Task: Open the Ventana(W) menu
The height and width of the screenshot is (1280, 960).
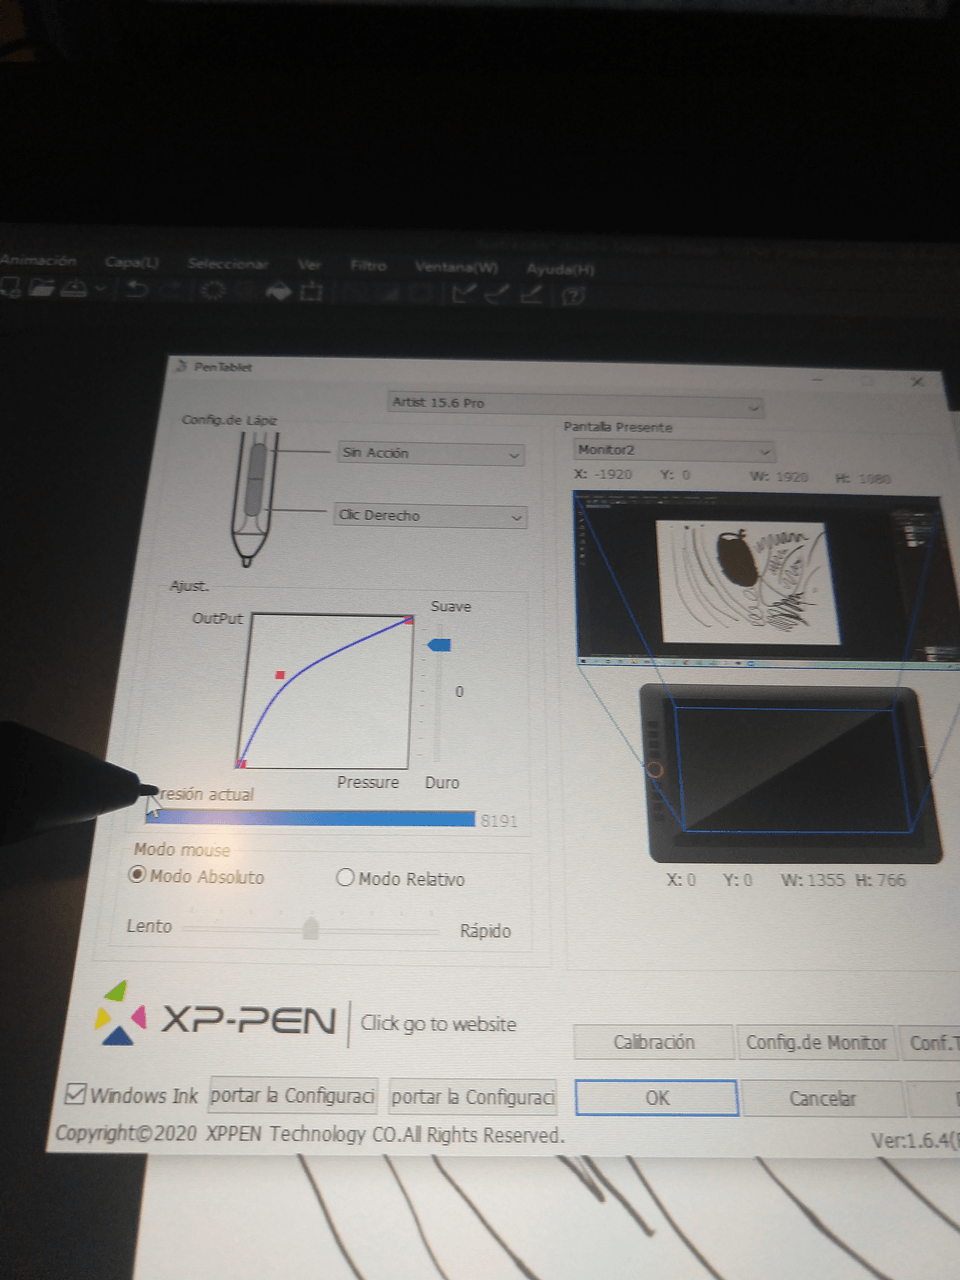Action: pyautogui.click(x=456, y=267)
